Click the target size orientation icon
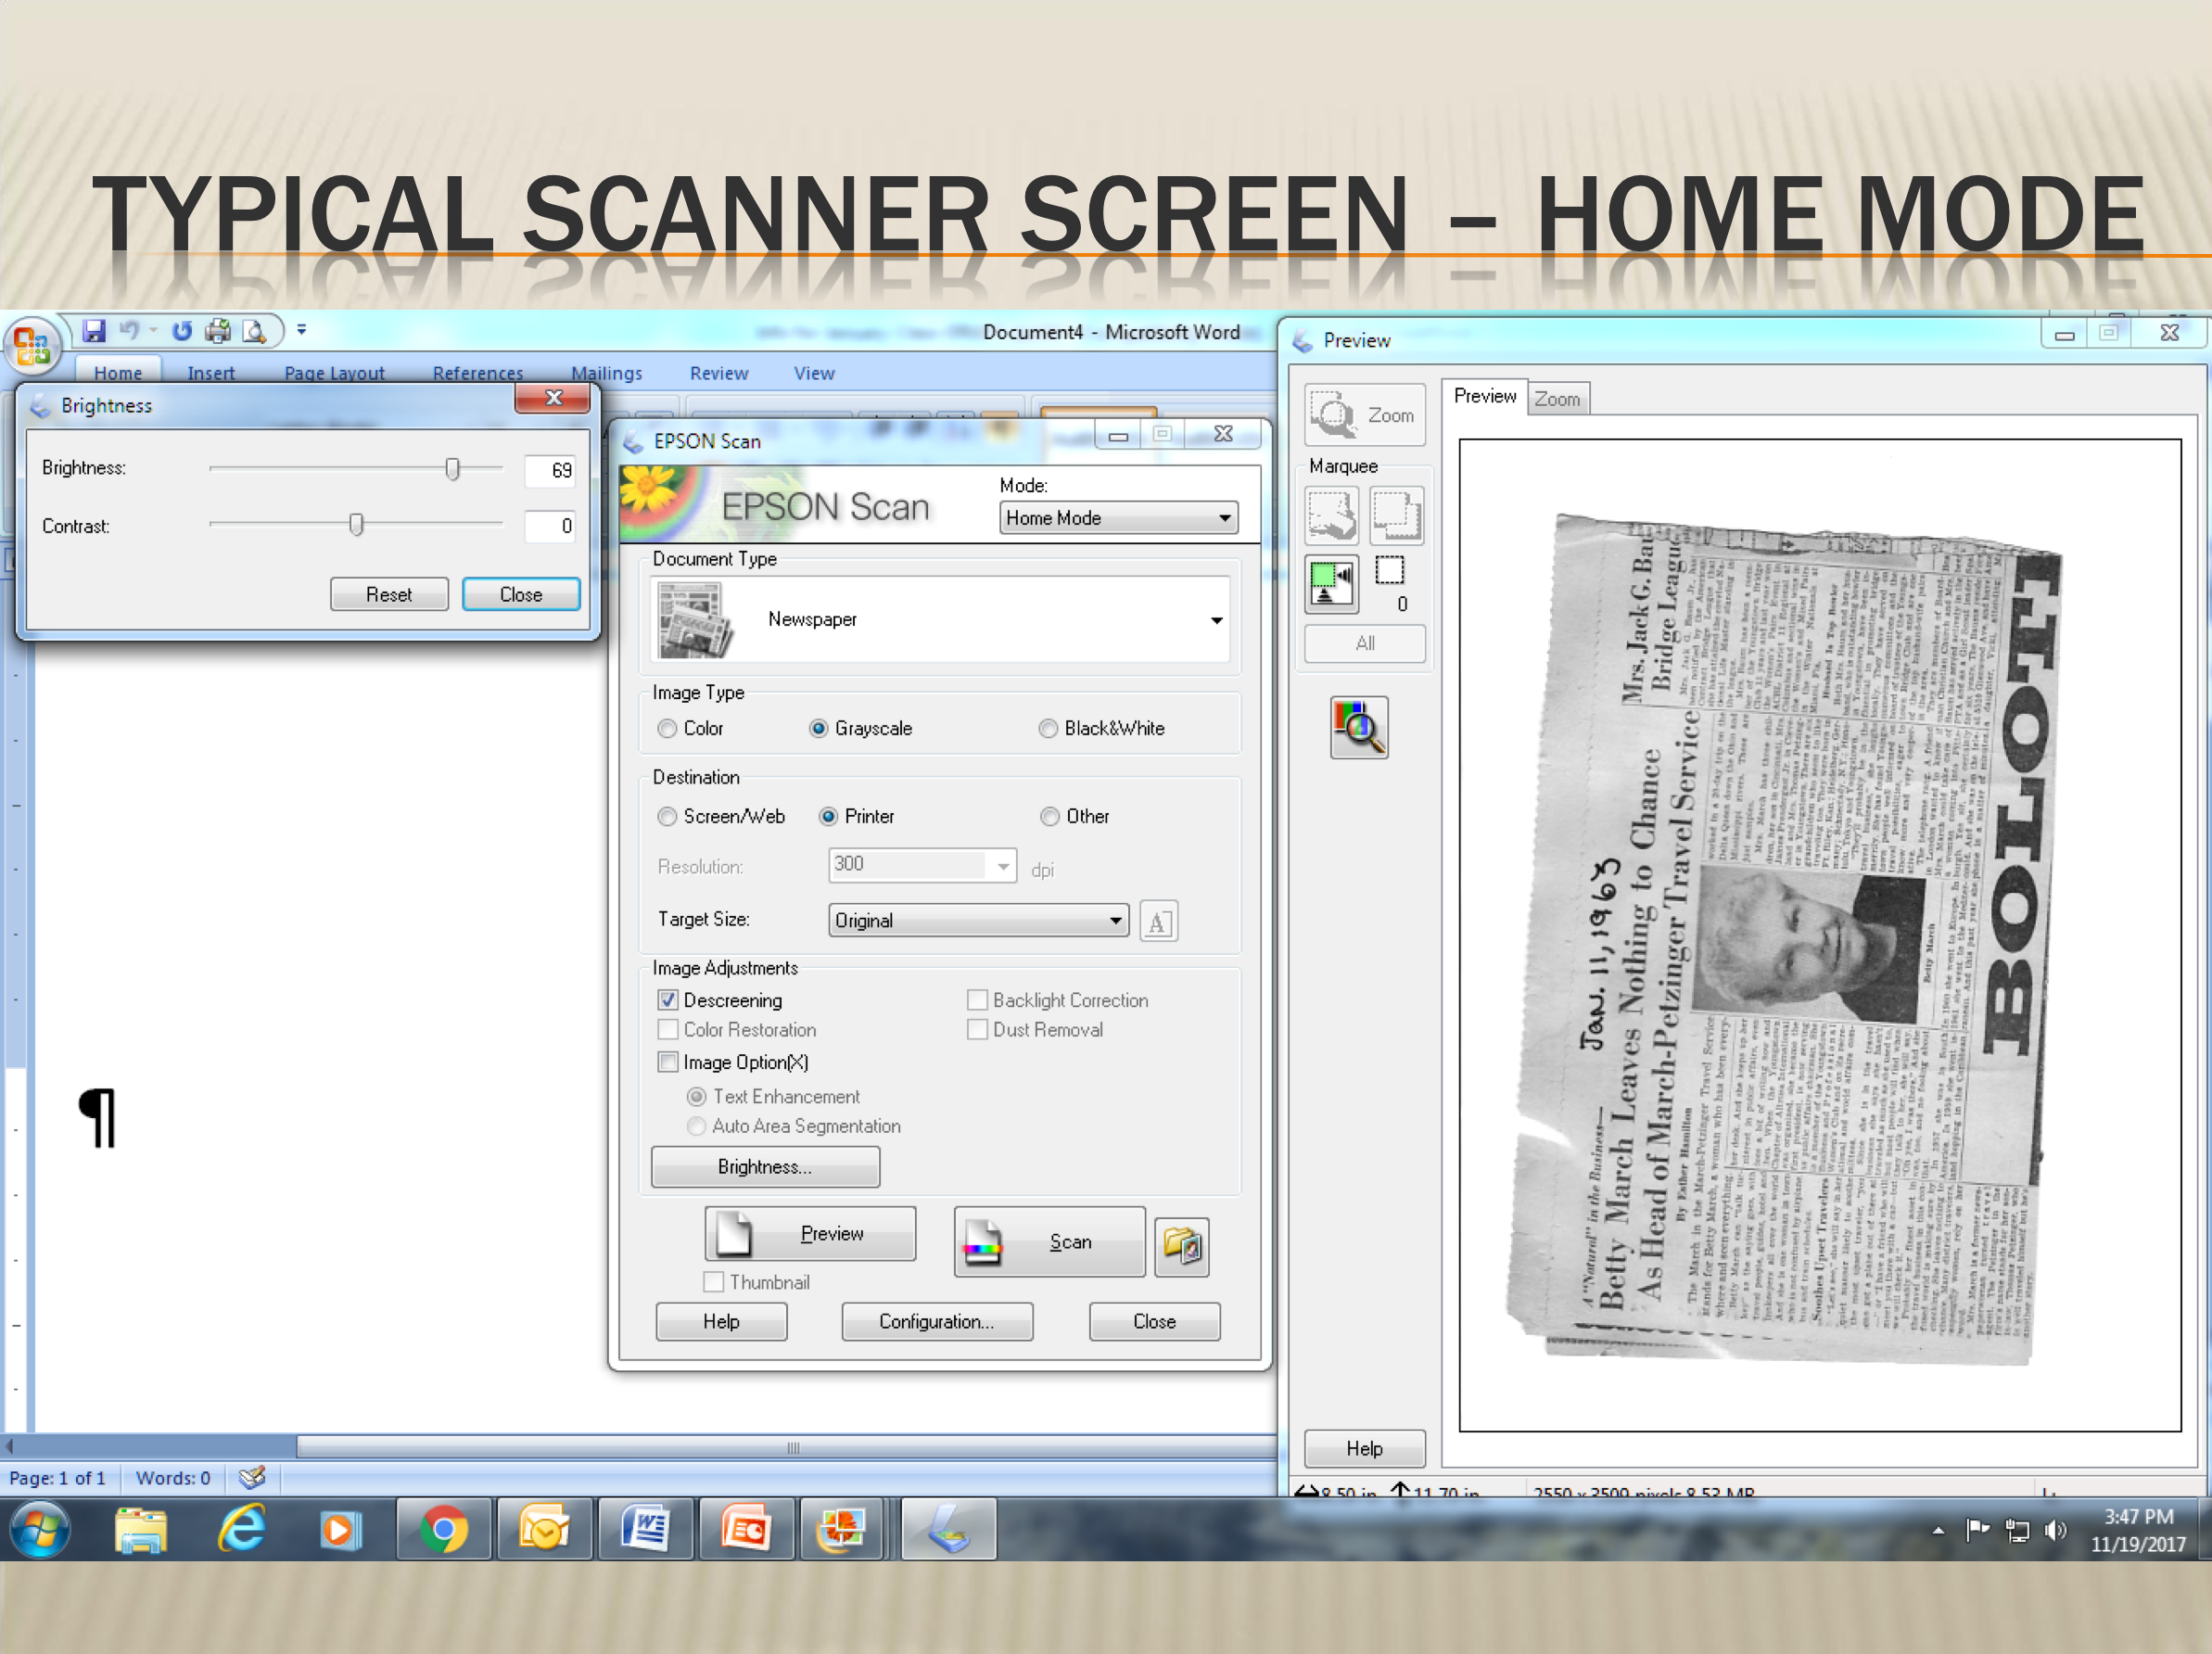The image size is (2212, 1654). click(x=1157, y=921)
